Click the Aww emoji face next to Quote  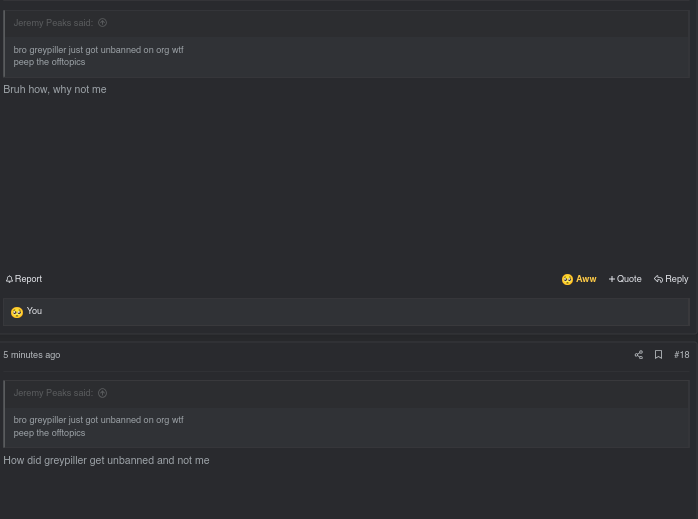567,279
